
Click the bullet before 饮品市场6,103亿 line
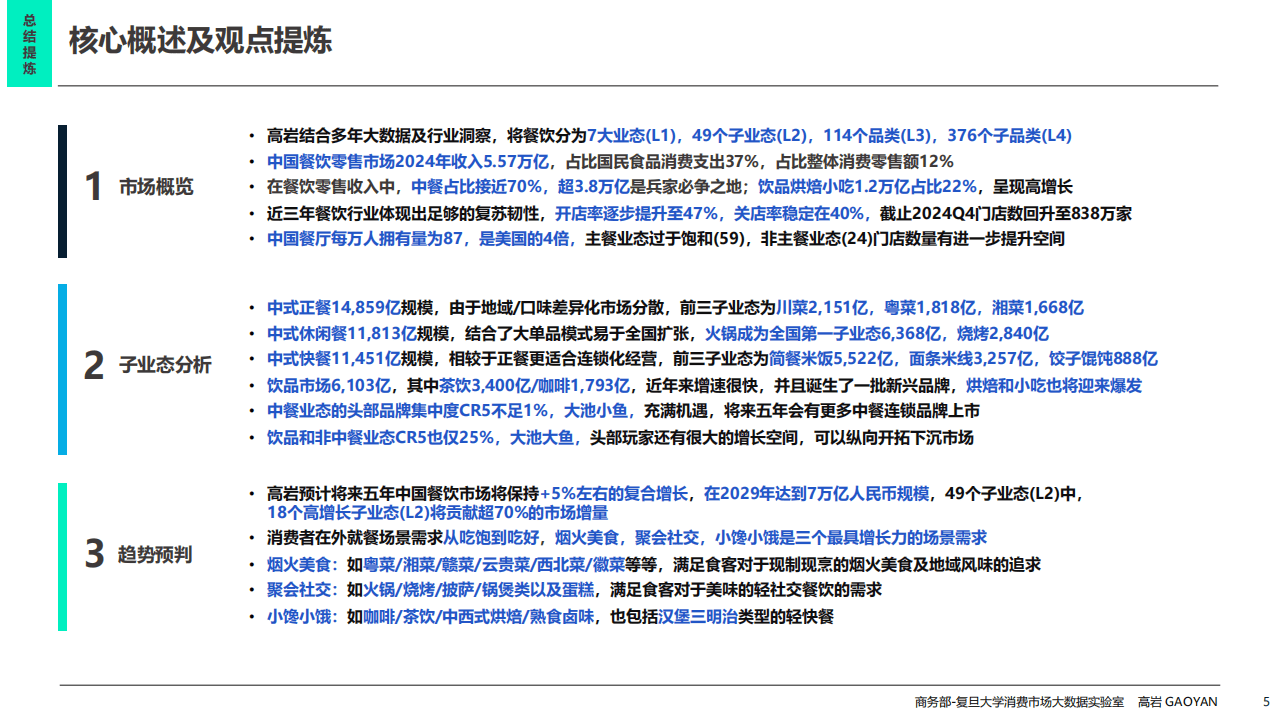(x=250, y=385)
